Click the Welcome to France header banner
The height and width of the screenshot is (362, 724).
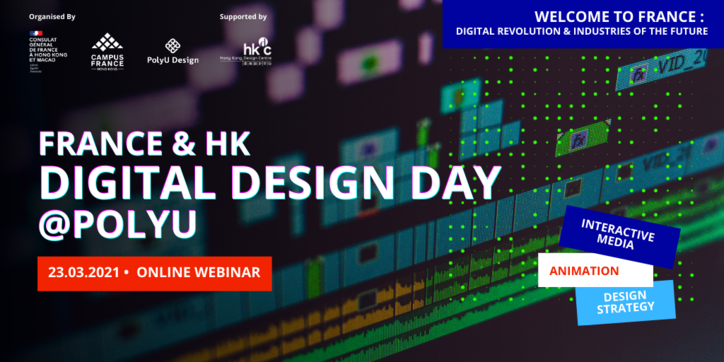(x=583, y=24)
